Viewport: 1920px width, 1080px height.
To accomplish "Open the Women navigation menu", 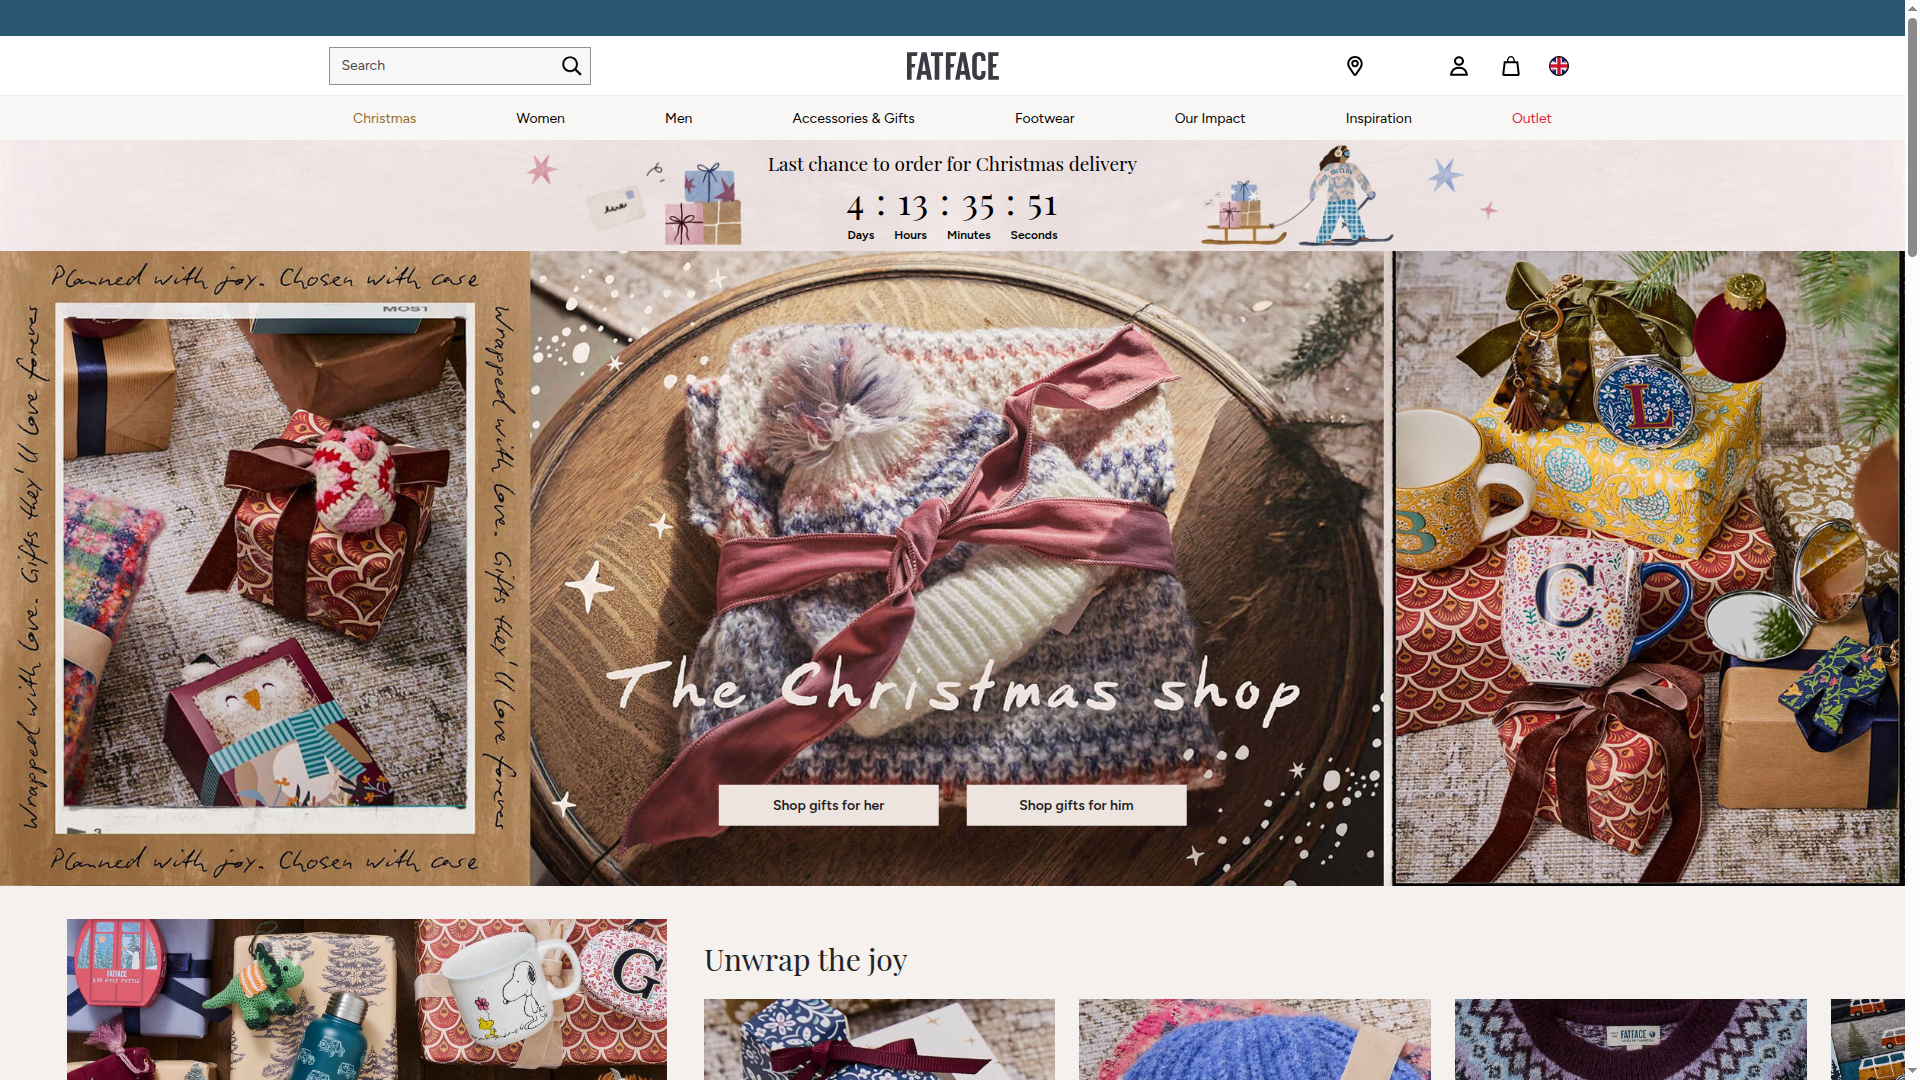I will click(540, 118).
